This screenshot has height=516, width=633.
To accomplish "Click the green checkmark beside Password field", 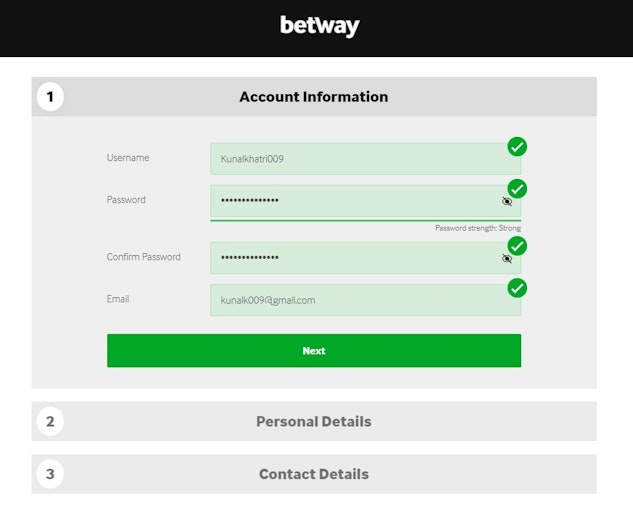I will [517, 188].
